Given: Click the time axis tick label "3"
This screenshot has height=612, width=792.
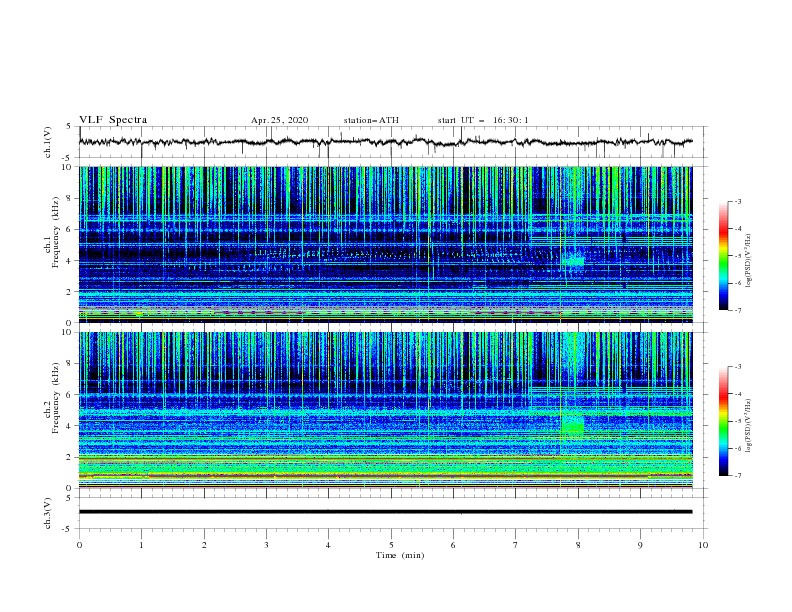Looking at the screenshot, I should pyautogui.click(x=266, y=545).
